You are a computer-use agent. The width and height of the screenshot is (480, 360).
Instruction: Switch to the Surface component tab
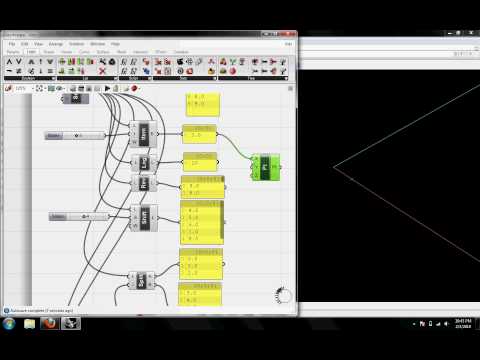tap(103, 52)
